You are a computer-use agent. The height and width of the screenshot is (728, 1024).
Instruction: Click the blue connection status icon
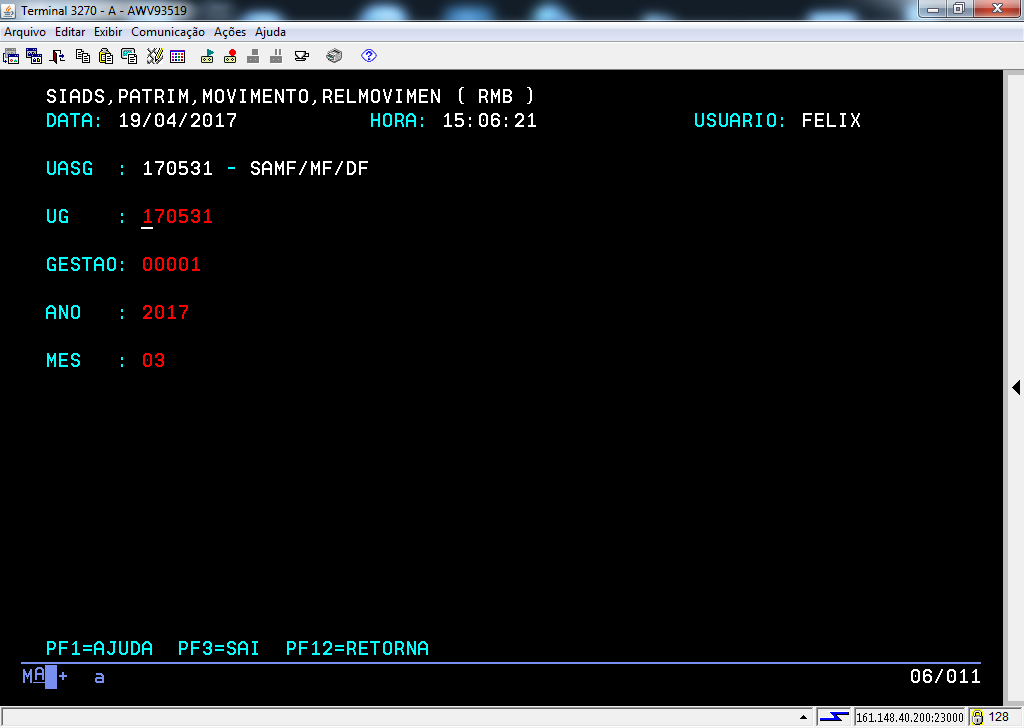(834, 717)
